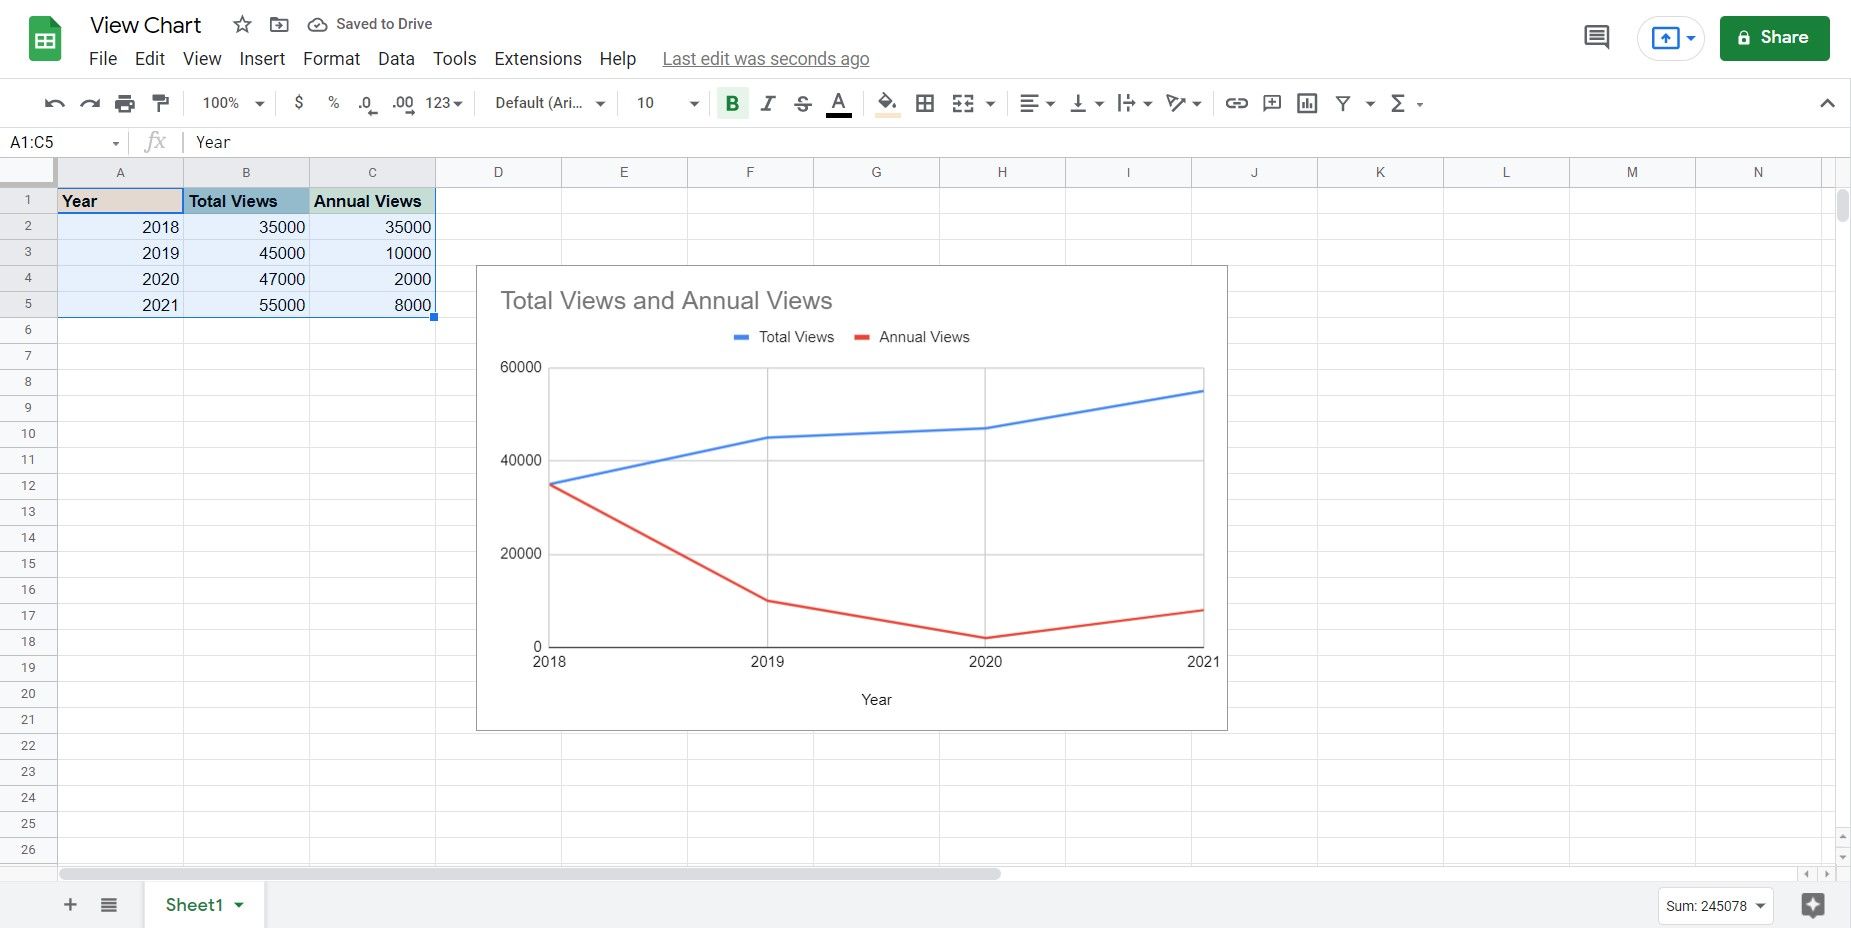
Task: Toggle bold formatting off
Action: pyautogui.click(x=732, y=103)
